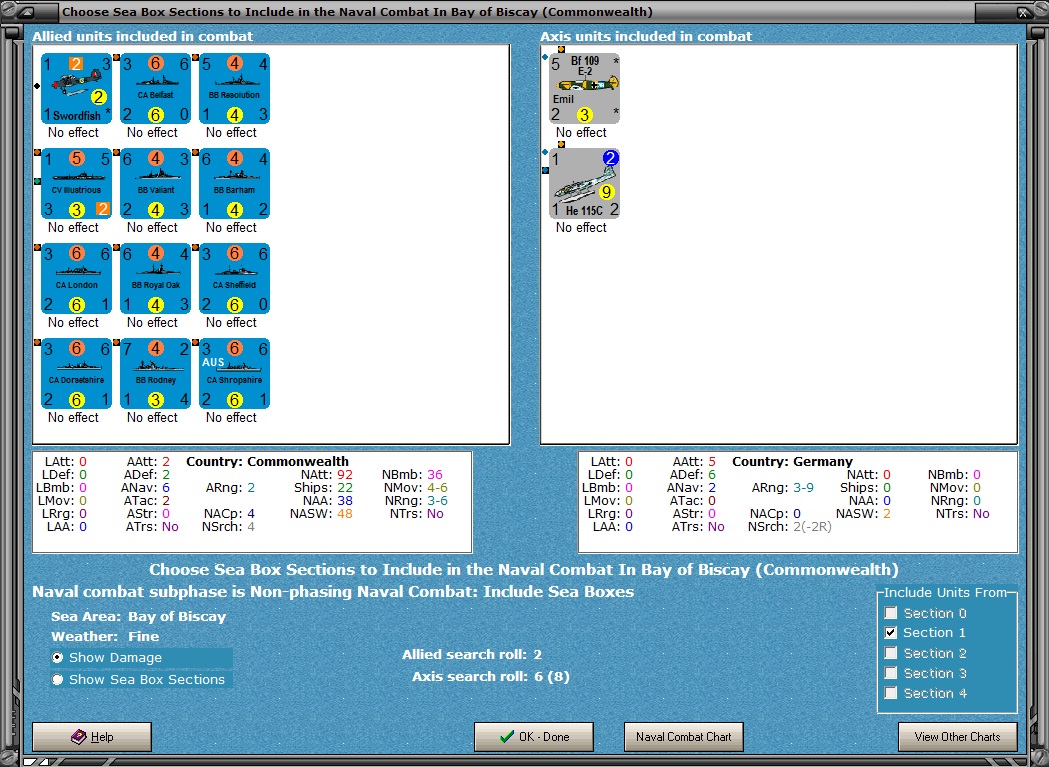
Task: Click the Sea Area Bay of Biscay label
Action: (138, 616)
